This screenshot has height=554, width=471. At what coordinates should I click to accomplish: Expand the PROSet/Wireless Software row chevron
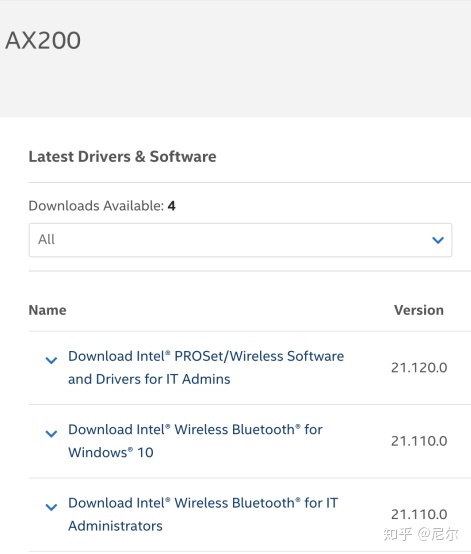[52, 360]
